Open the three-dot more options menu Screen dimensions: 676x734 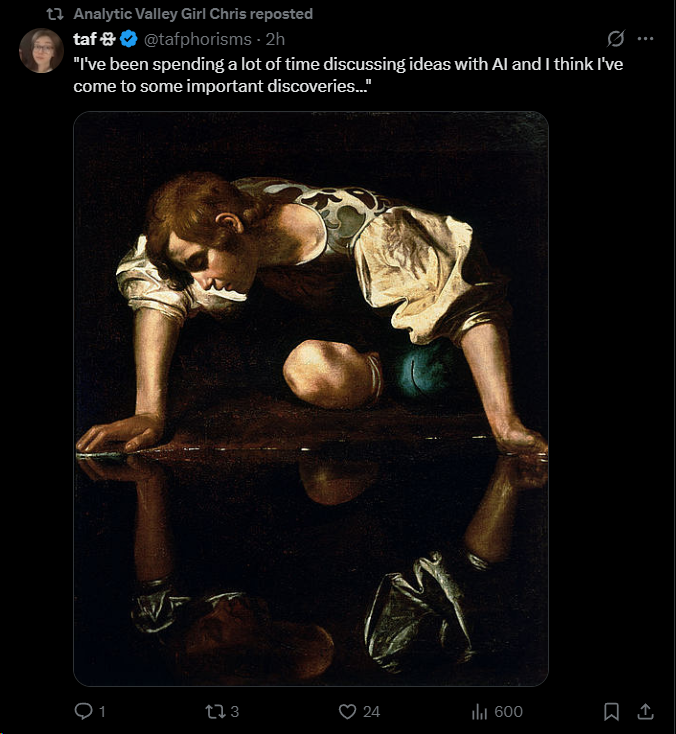coord(645,39)
